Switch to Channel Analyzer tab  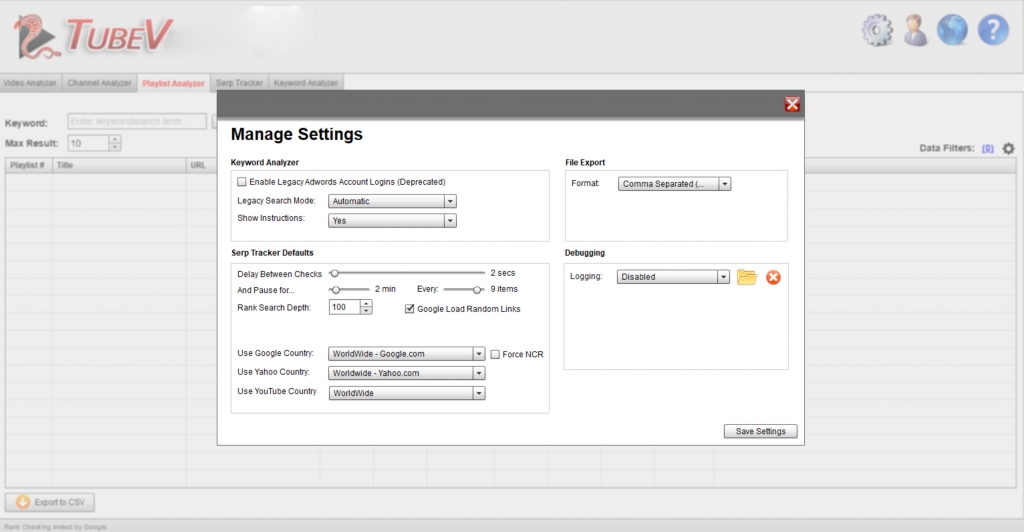pos(99,83)
